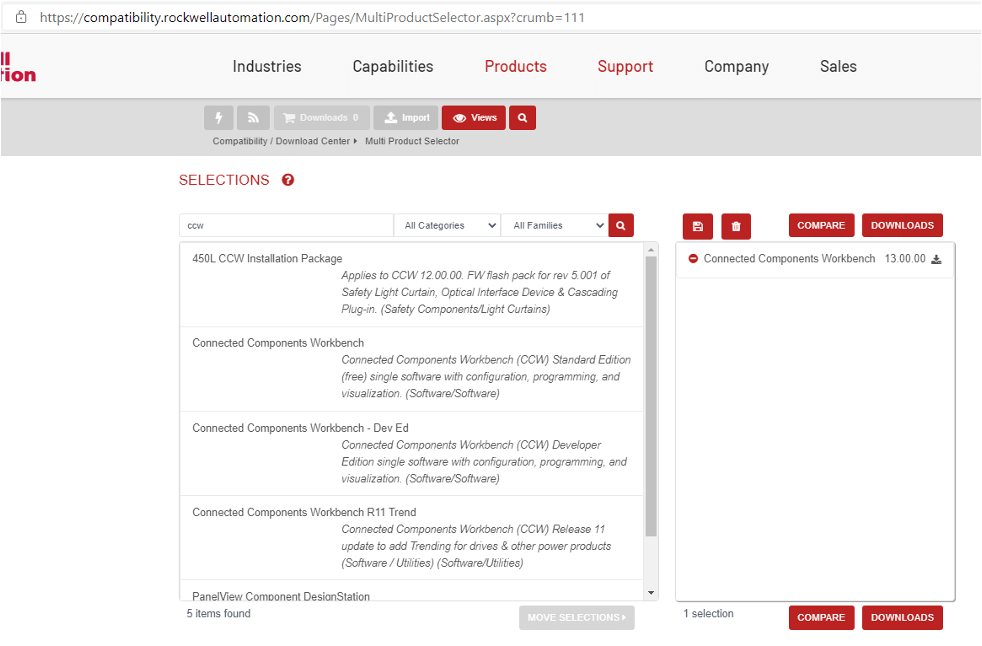Select Connected Components Workbench result in list
Viewport: 982px width, 646px height.
(411, 369)
